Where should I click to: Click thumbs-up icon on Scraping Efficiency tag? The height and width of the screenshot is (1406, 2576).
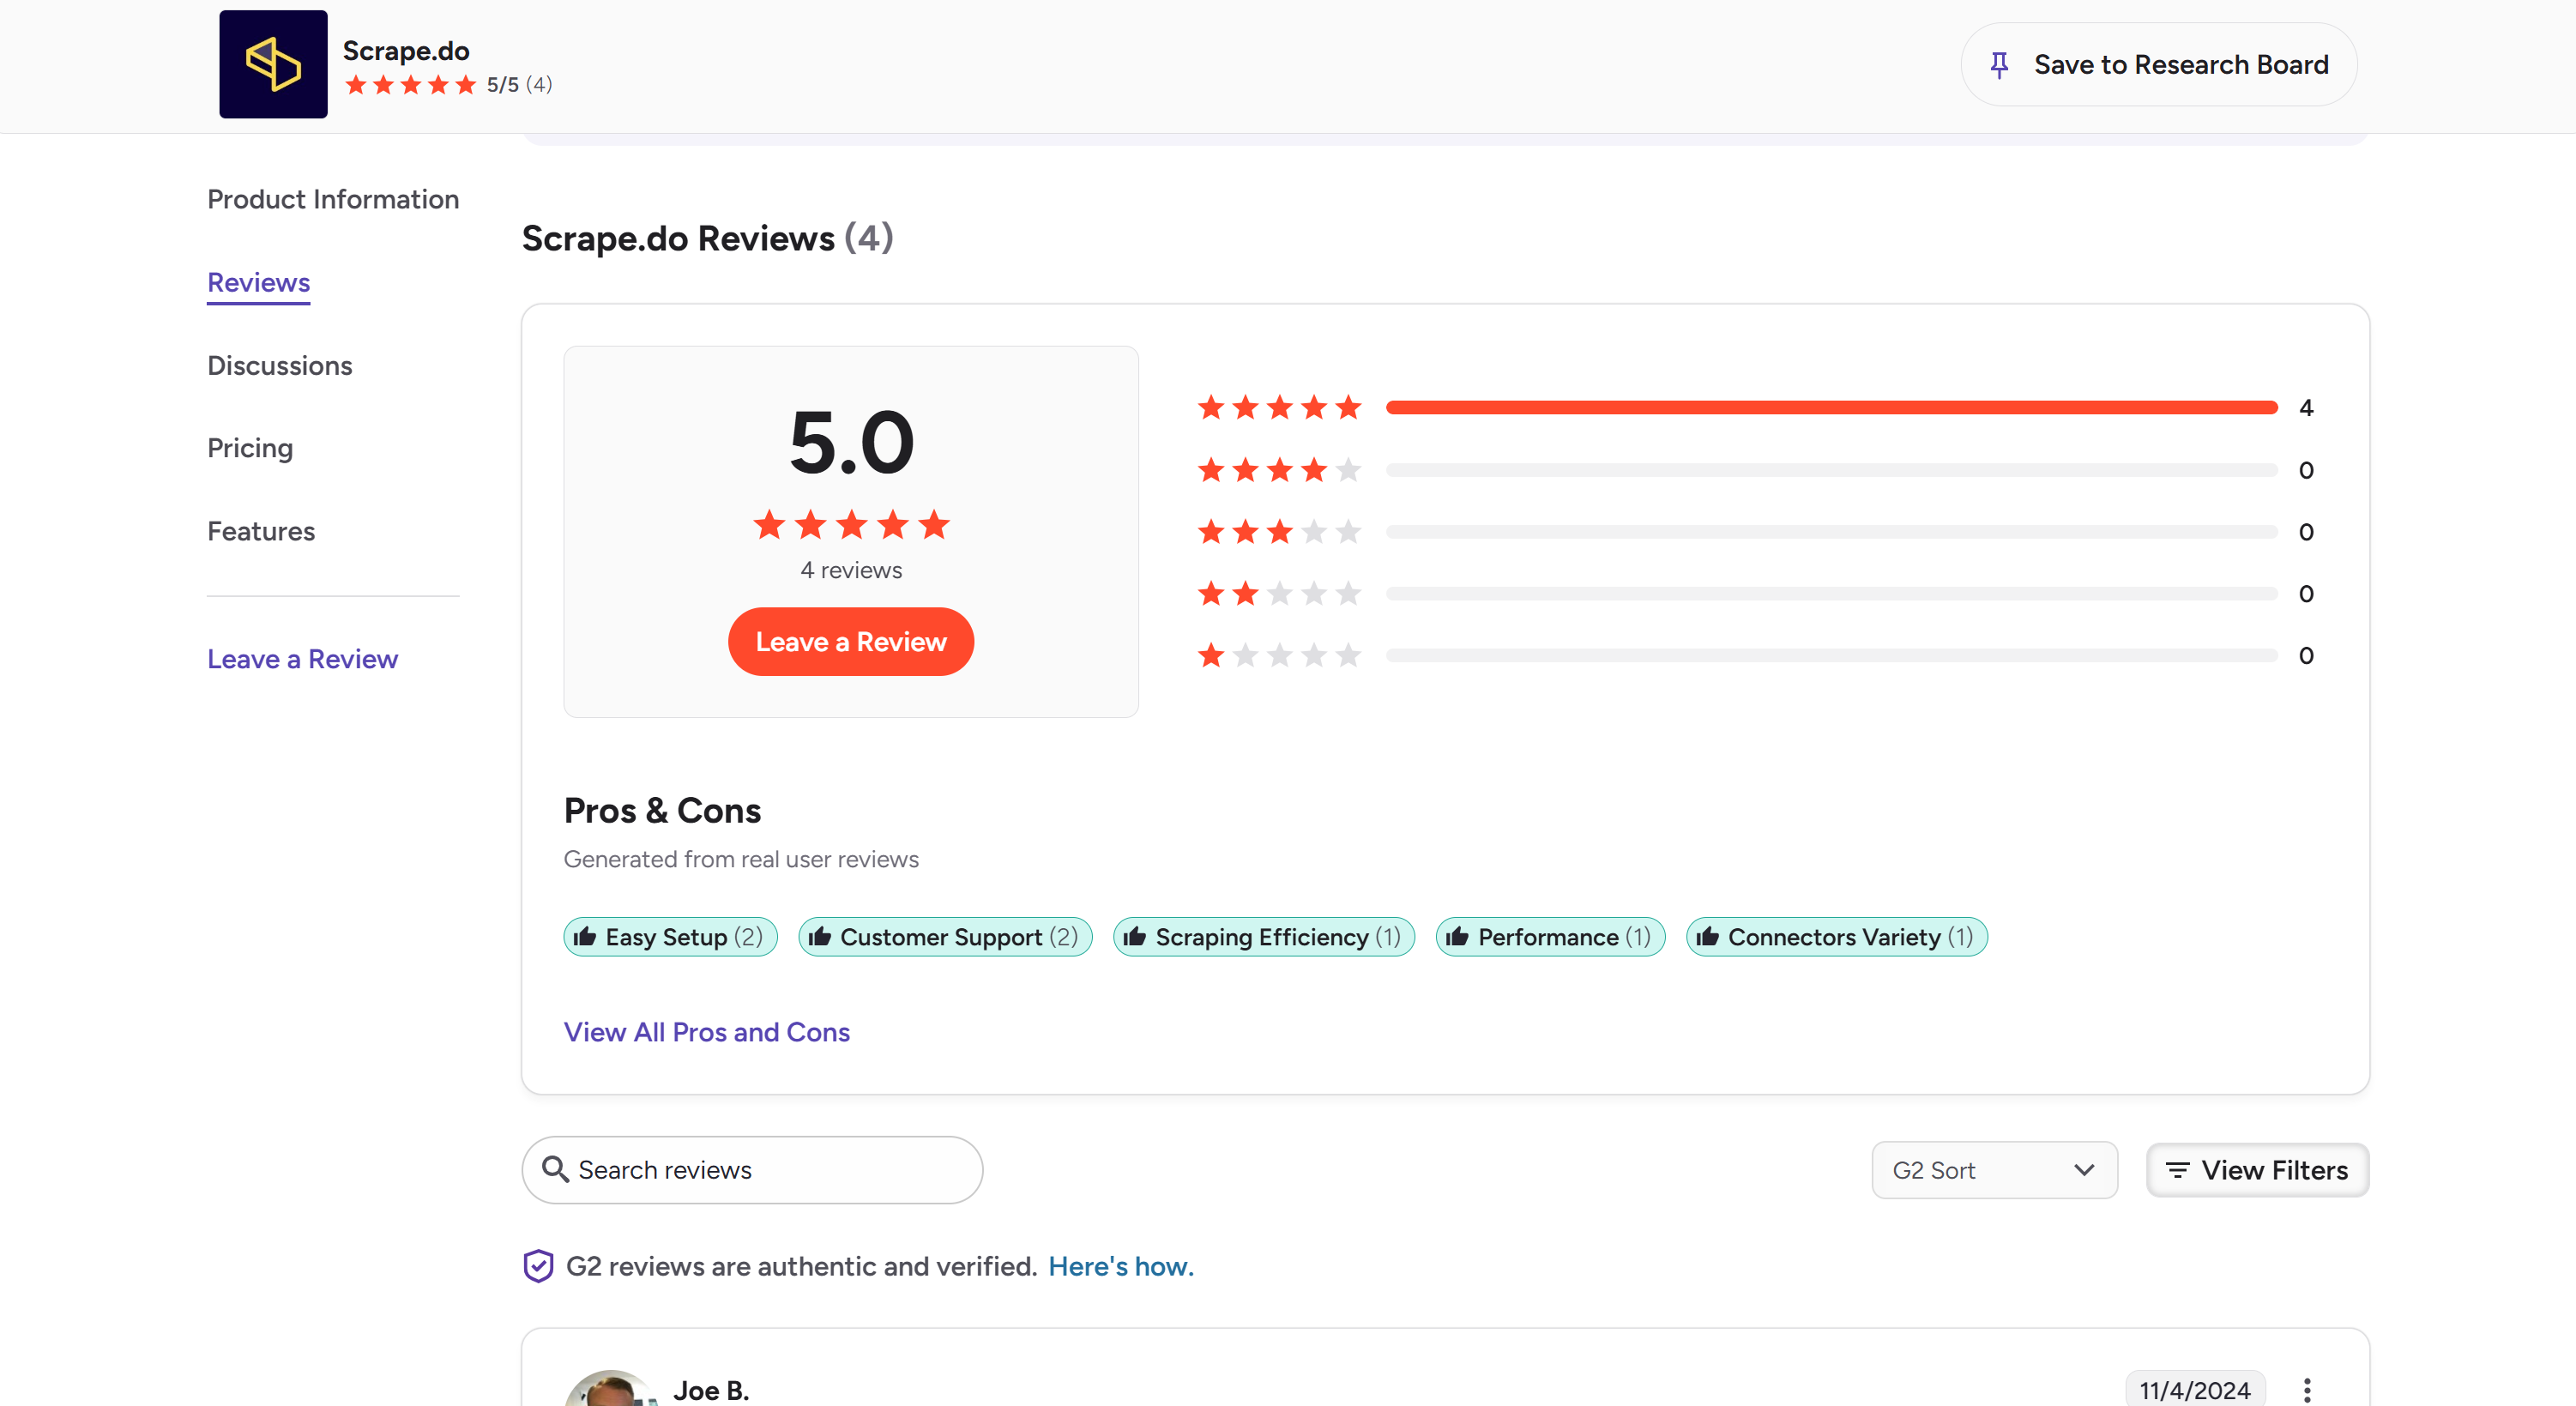point(1134,936)
